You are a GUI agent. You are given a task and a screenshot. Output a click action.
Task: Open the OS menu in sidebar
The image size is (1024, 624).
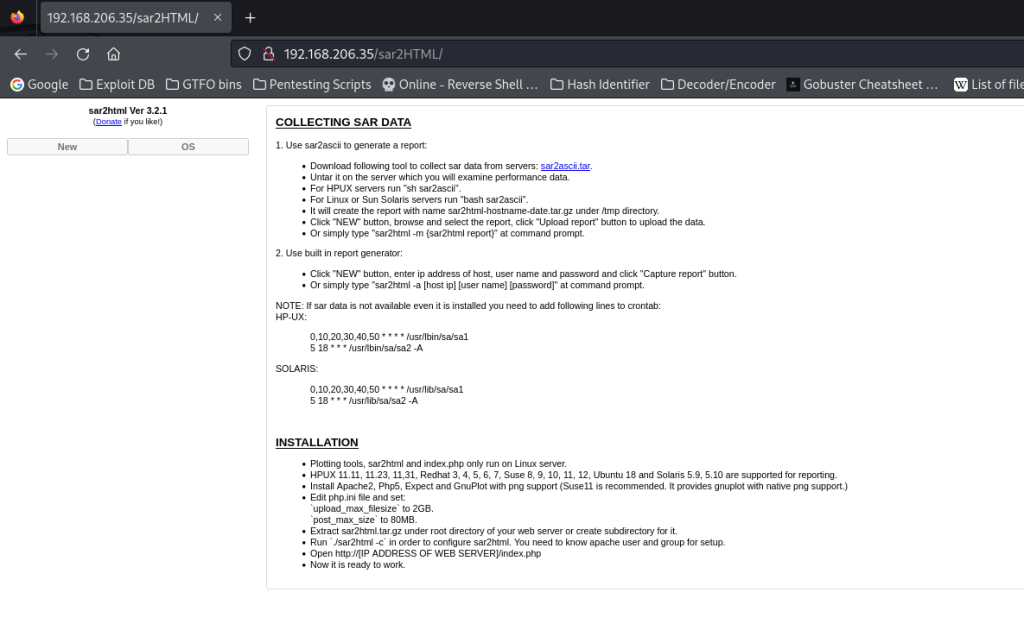(x=188, y=147)
